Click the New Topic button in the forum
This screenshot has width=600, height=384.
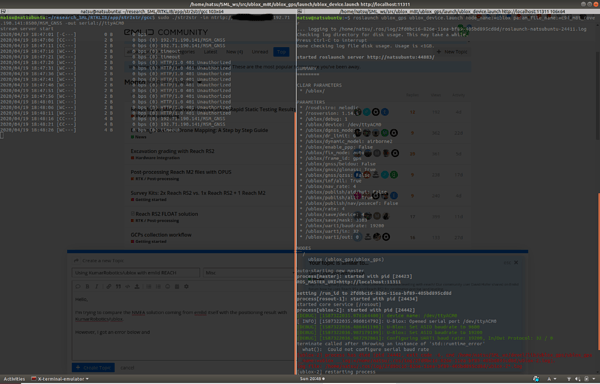point(452,52)
